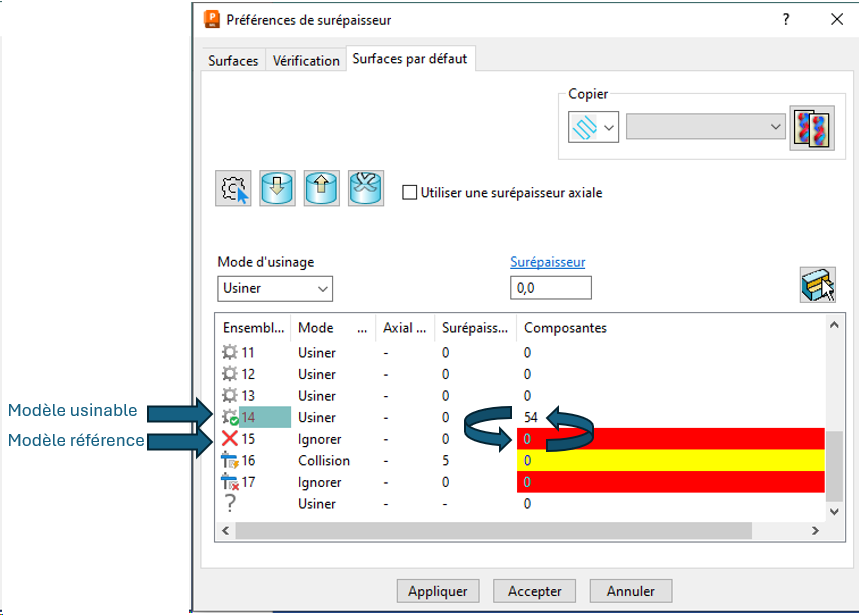Open the Mode d'usinage dropdown
Image resolution: width=859 pixels, height=615 pixels.
point(275,289)
